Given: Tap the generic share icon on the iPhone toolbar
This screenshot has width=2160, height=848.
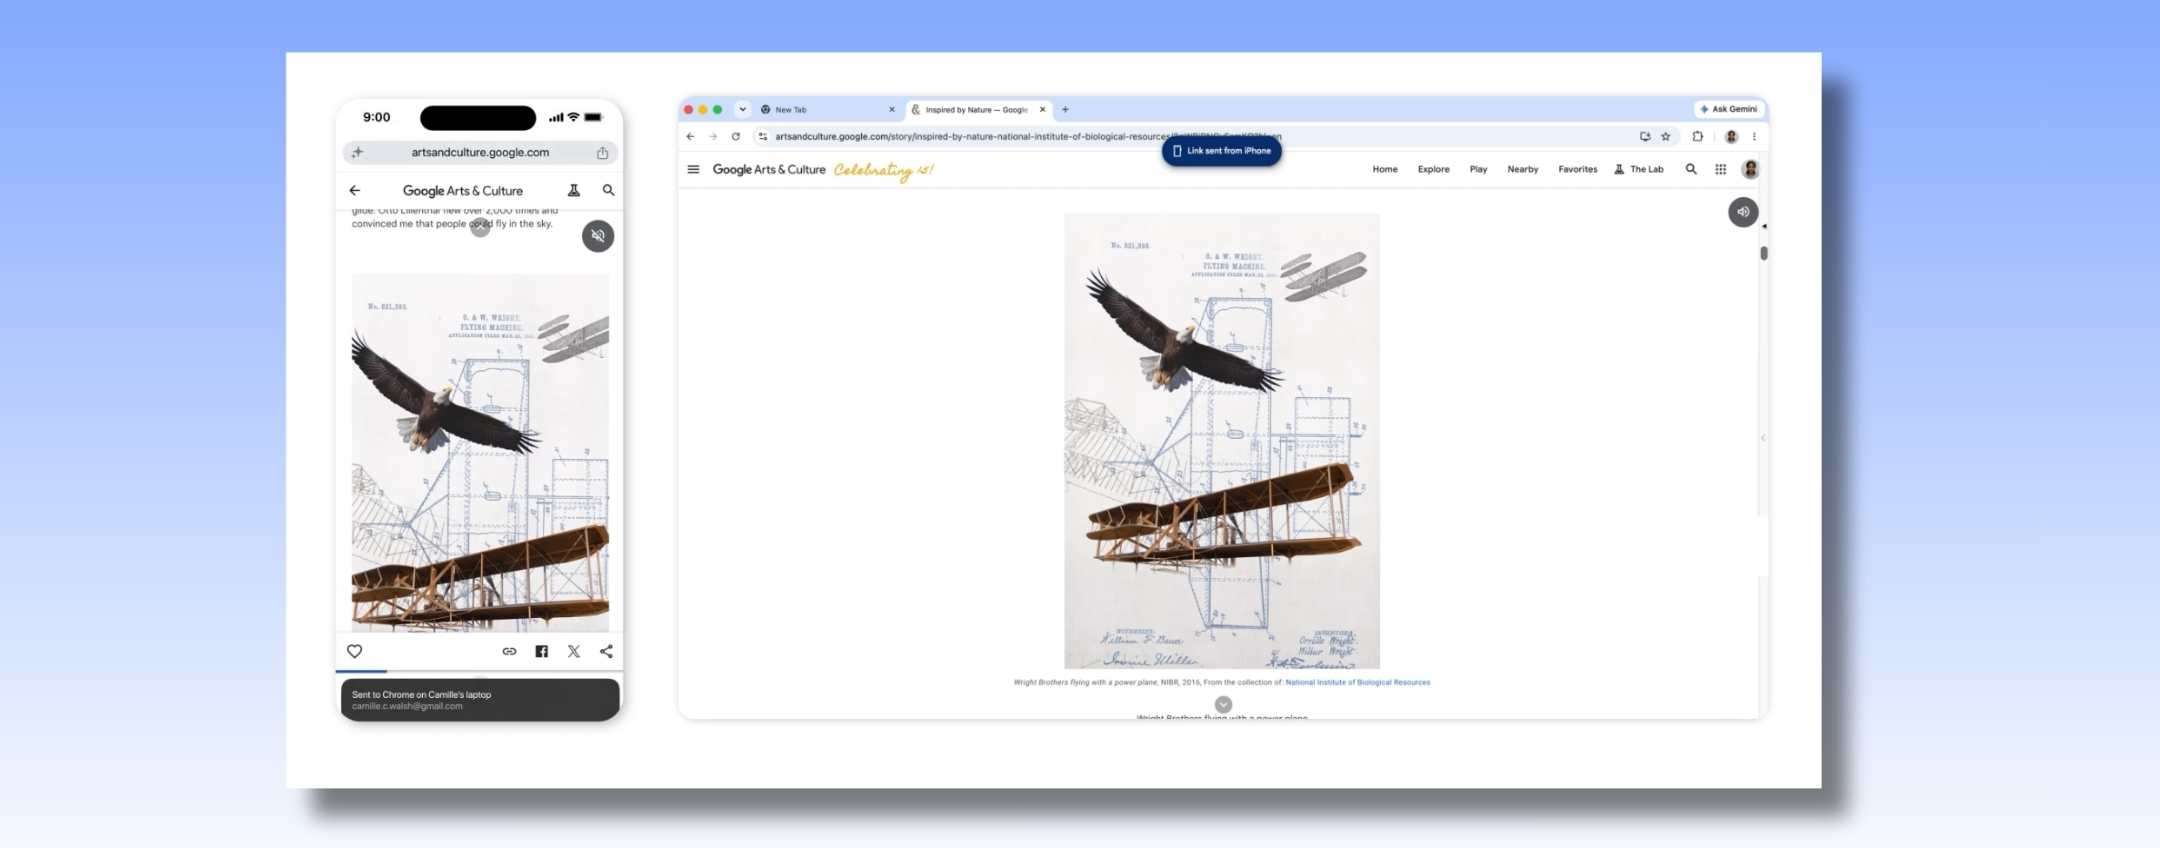Looking at the screenshot, I should pos(606,651).
